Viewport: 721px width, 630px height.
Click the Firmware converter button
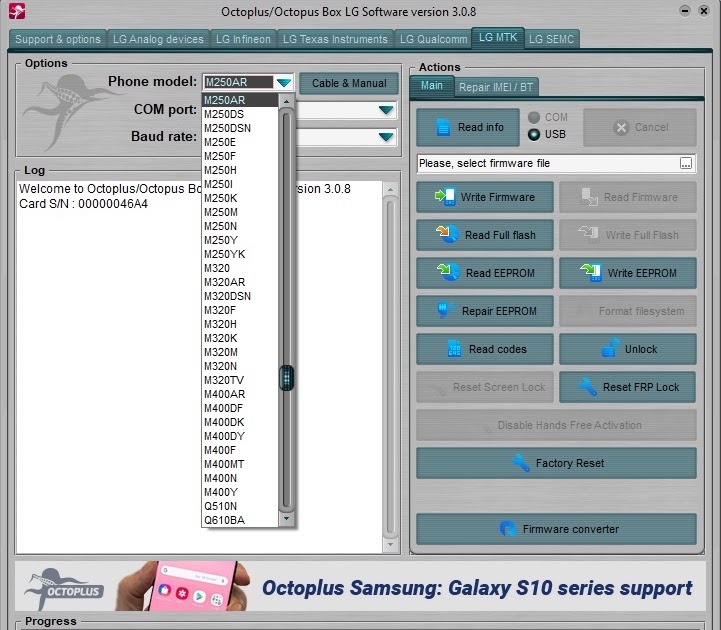(556, 529)
